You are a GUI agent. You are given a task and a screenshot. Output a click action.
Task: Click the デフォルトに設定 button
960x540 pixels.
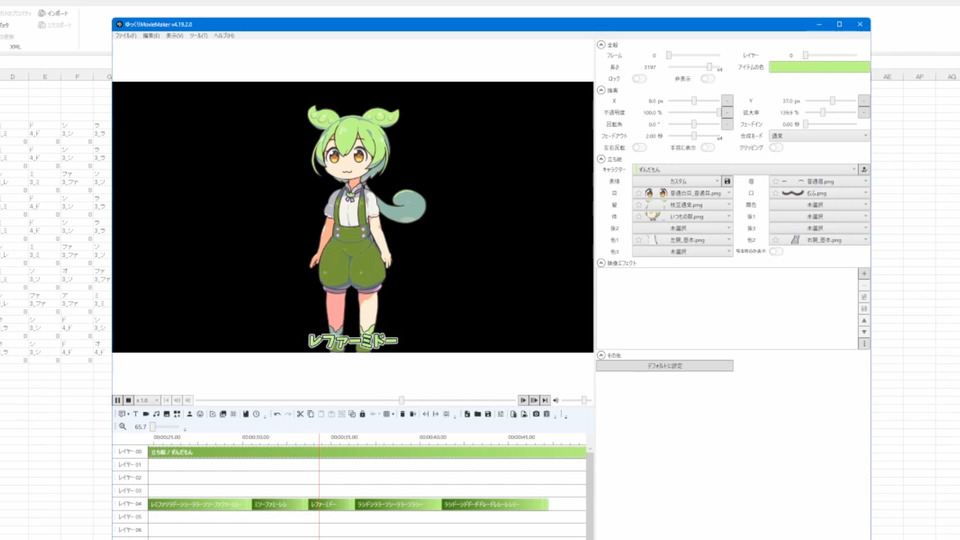(x=665, y=366)
